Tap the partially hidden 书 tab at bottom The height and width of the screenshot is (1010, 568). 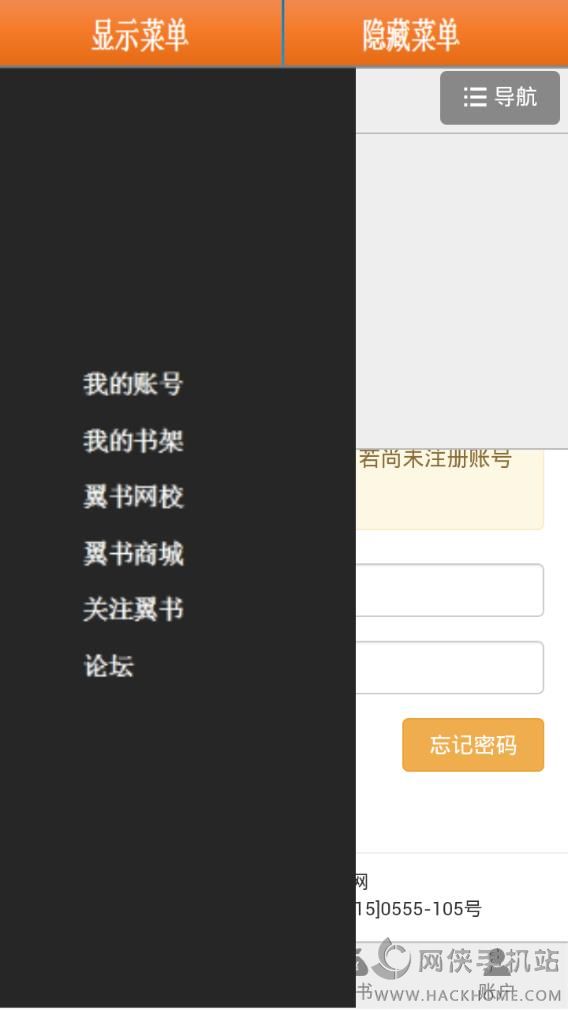[364, 991]
